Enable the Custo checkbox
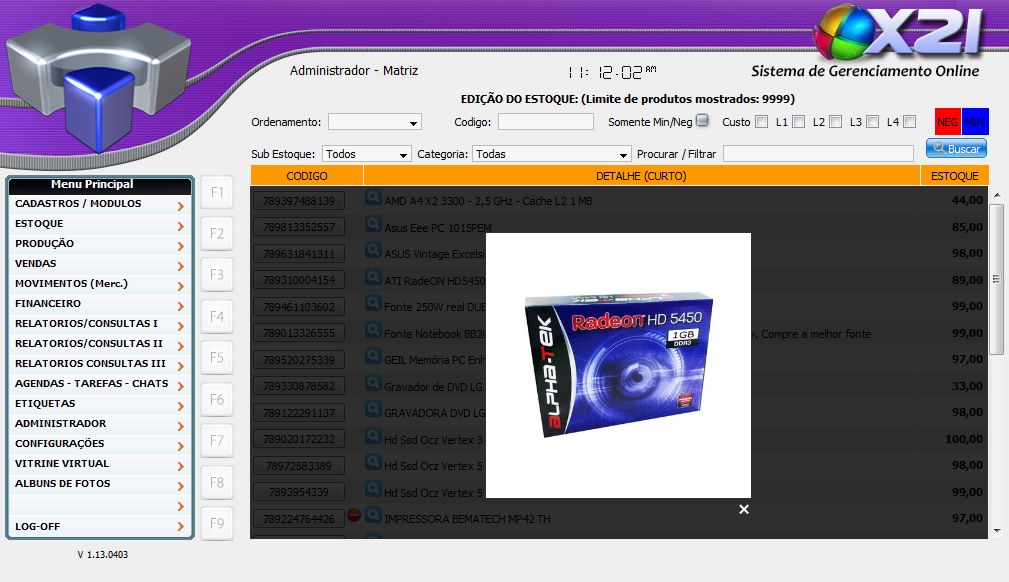Image resolution: width=1009 pixels, height=582 pixels. click(x=761, y=122)
